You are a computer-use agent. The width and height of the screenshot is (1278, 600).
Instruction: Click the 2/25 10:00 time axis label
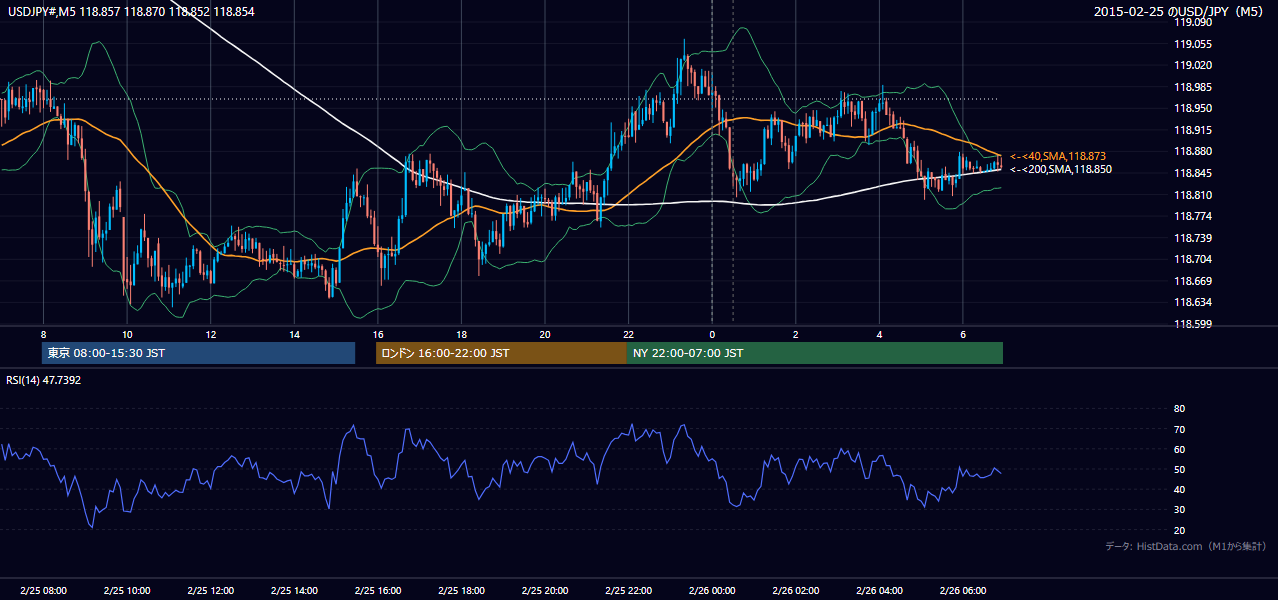point(127,591)
